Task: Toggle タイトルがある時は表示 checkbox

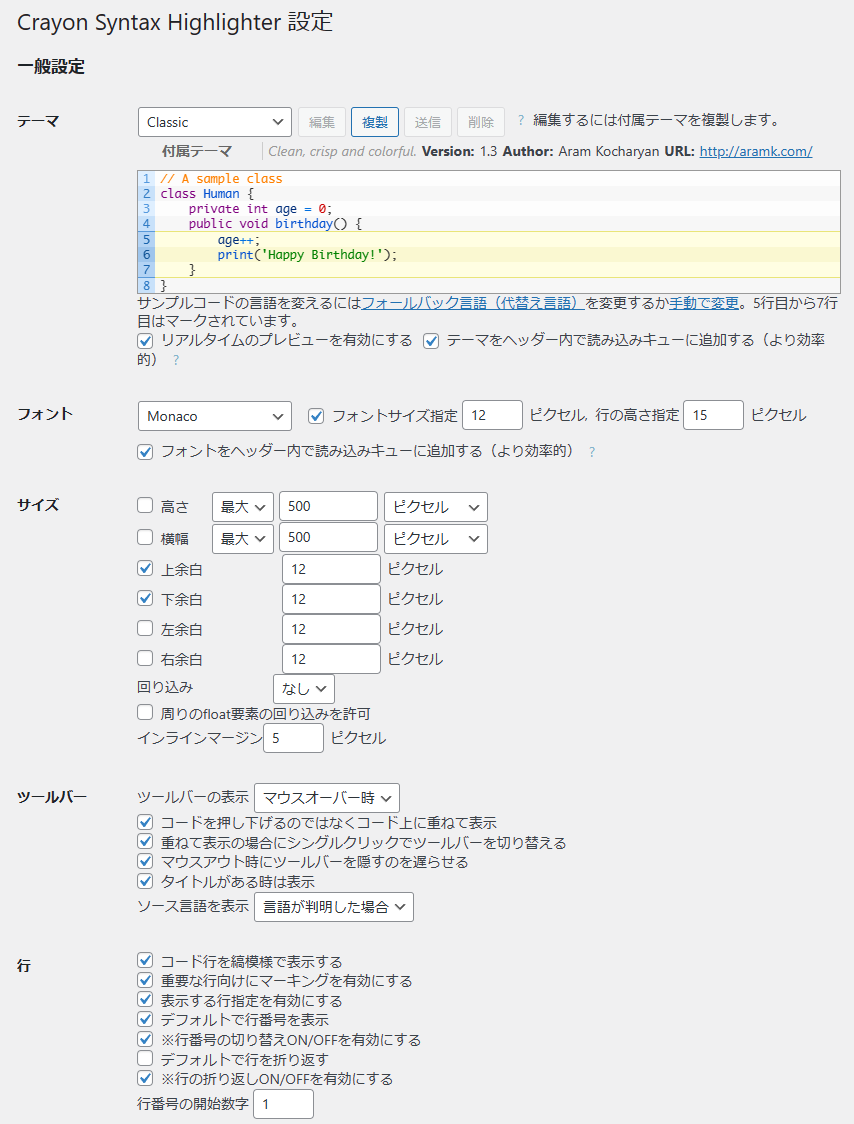Action: (146, 881)
